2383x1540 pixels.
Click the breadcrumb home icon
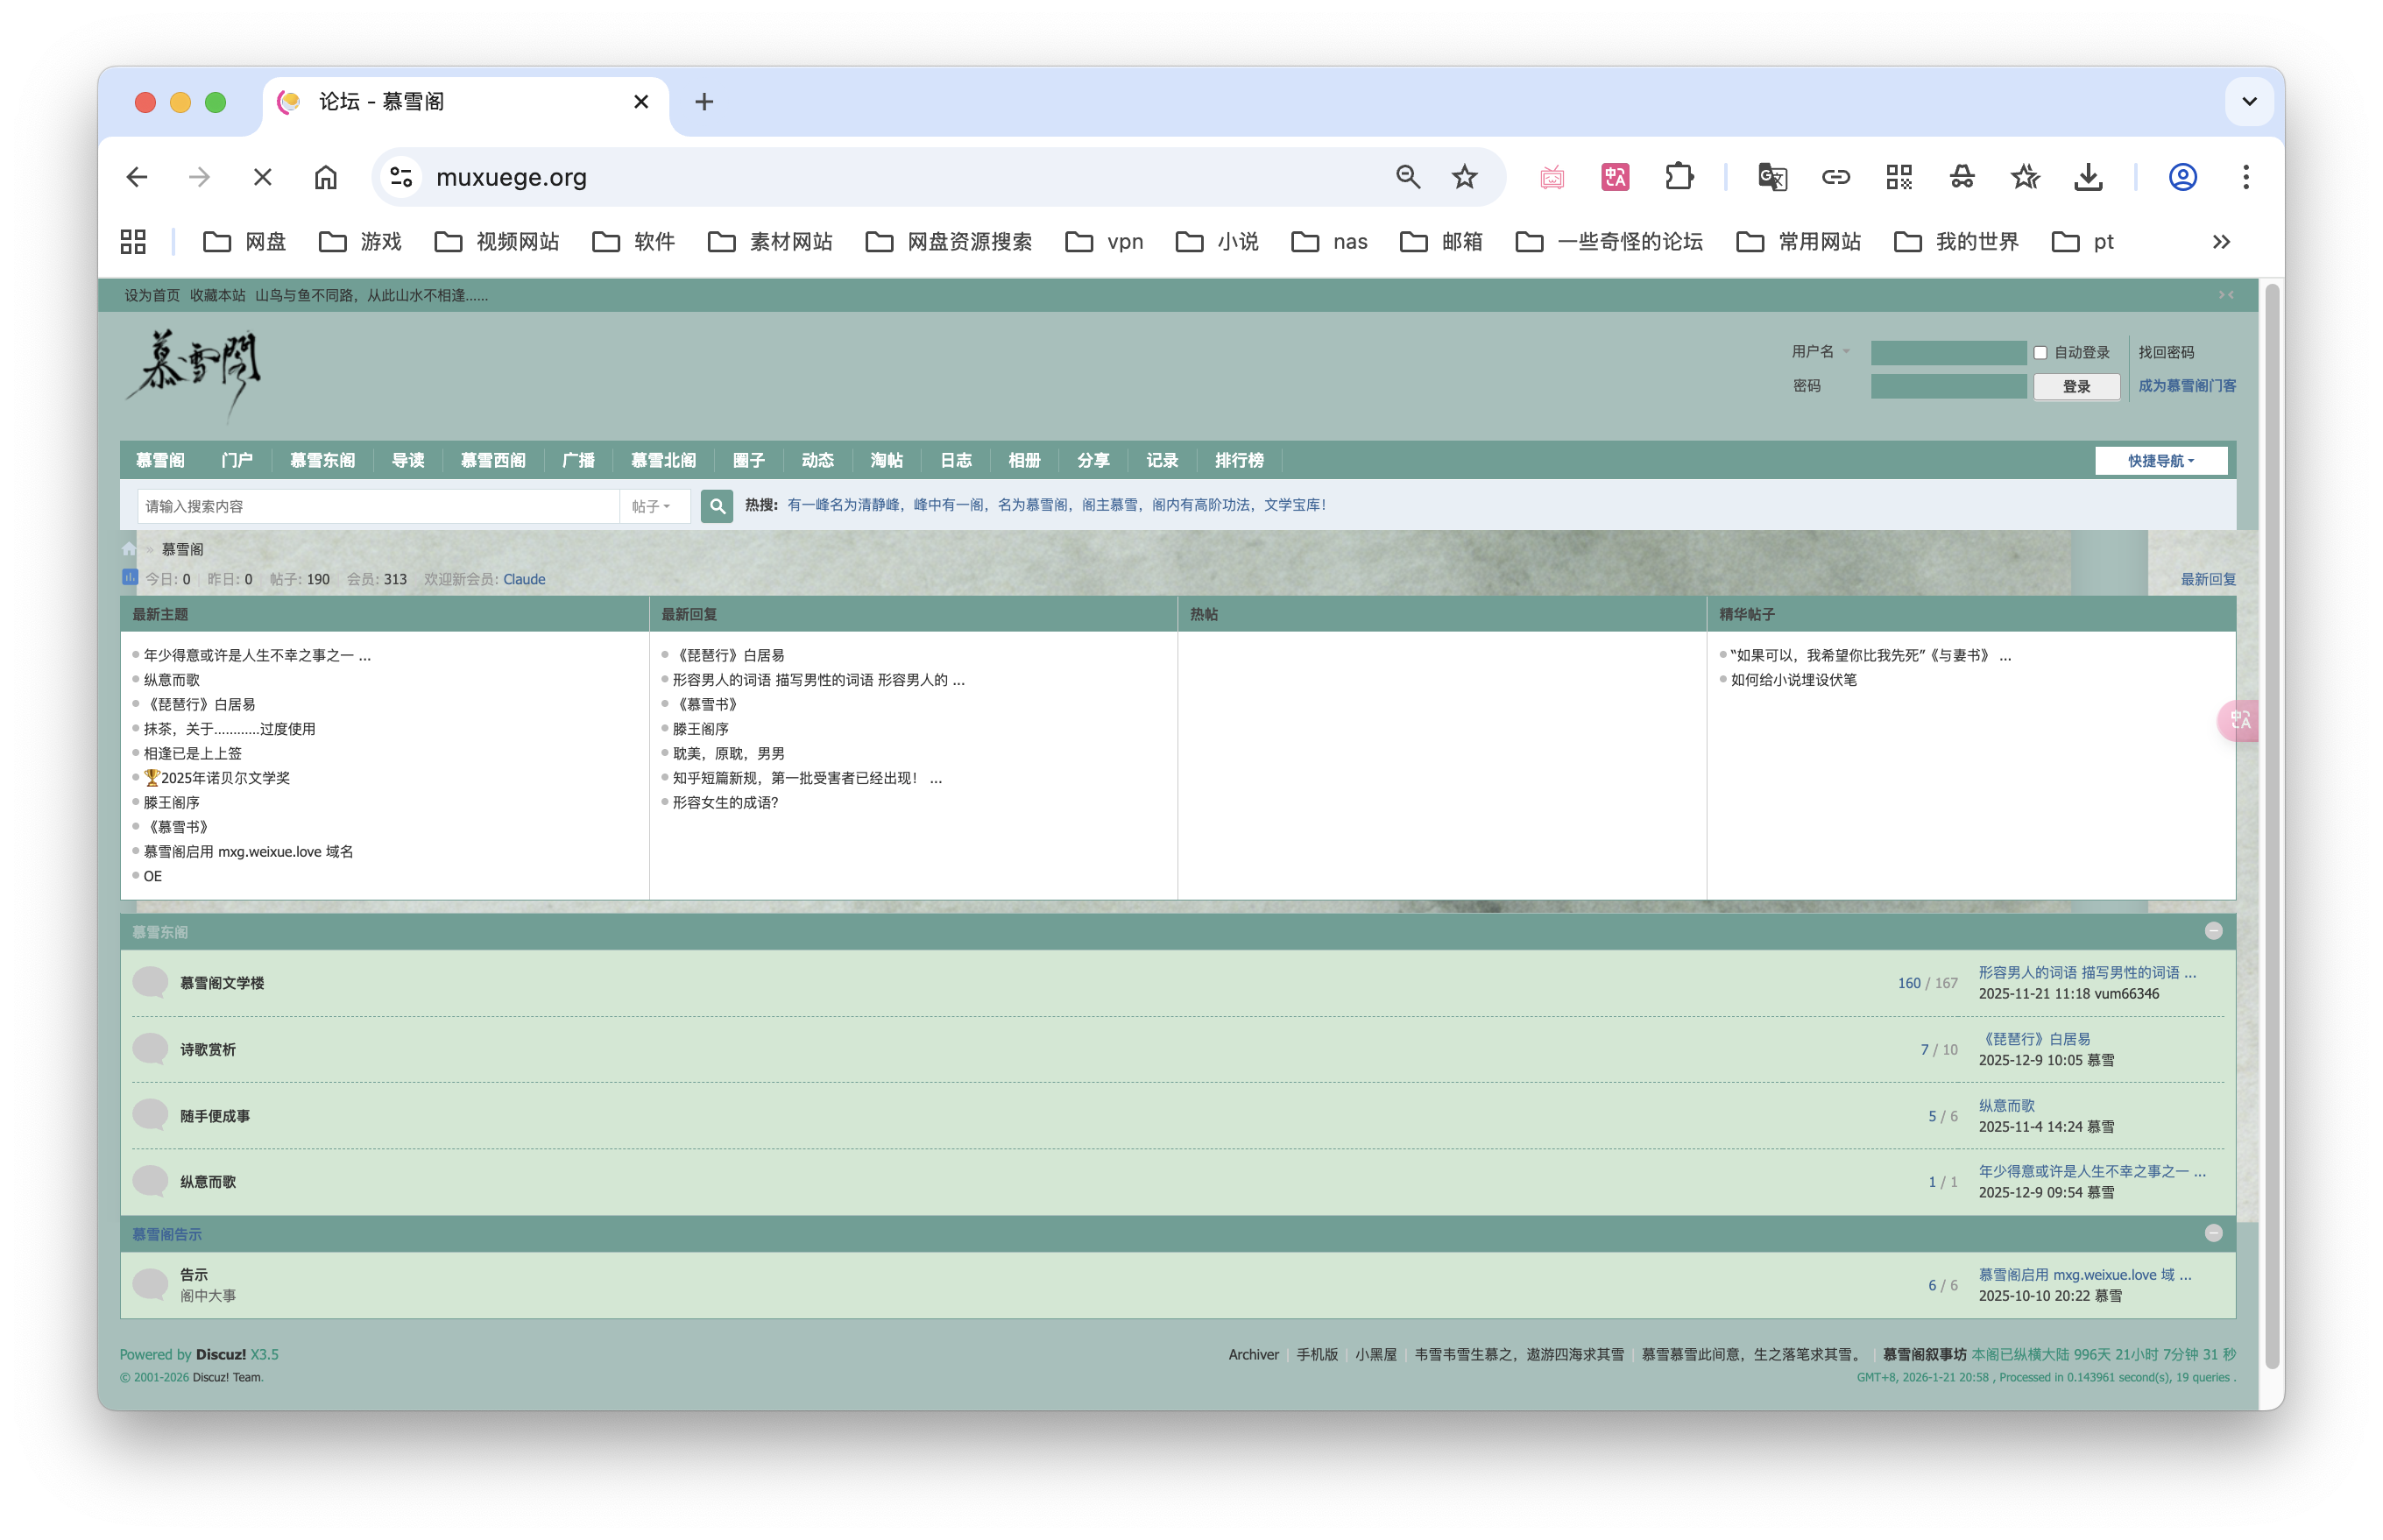point(129,549)
